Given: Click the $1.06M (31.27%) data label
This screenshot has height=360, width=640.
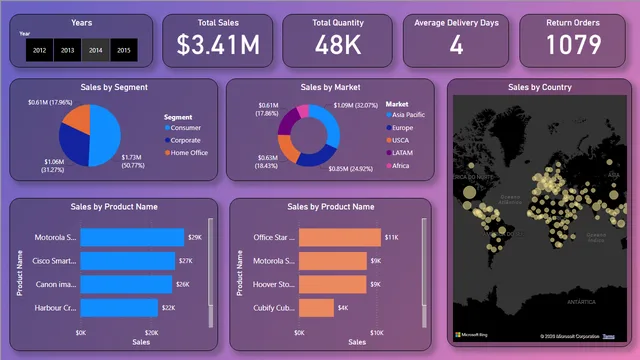Looking at the screenshot, I should coord(53,166).
